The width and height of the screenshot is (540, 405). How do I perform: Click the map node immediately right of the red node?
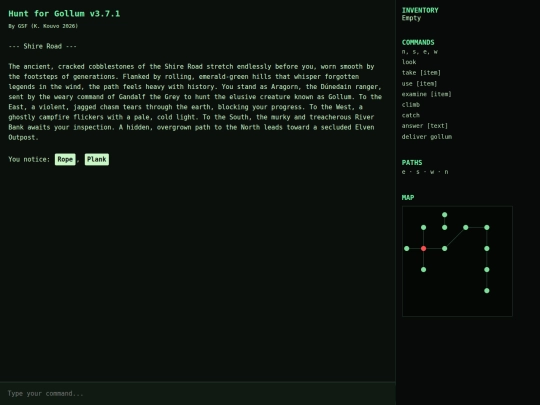445,248
